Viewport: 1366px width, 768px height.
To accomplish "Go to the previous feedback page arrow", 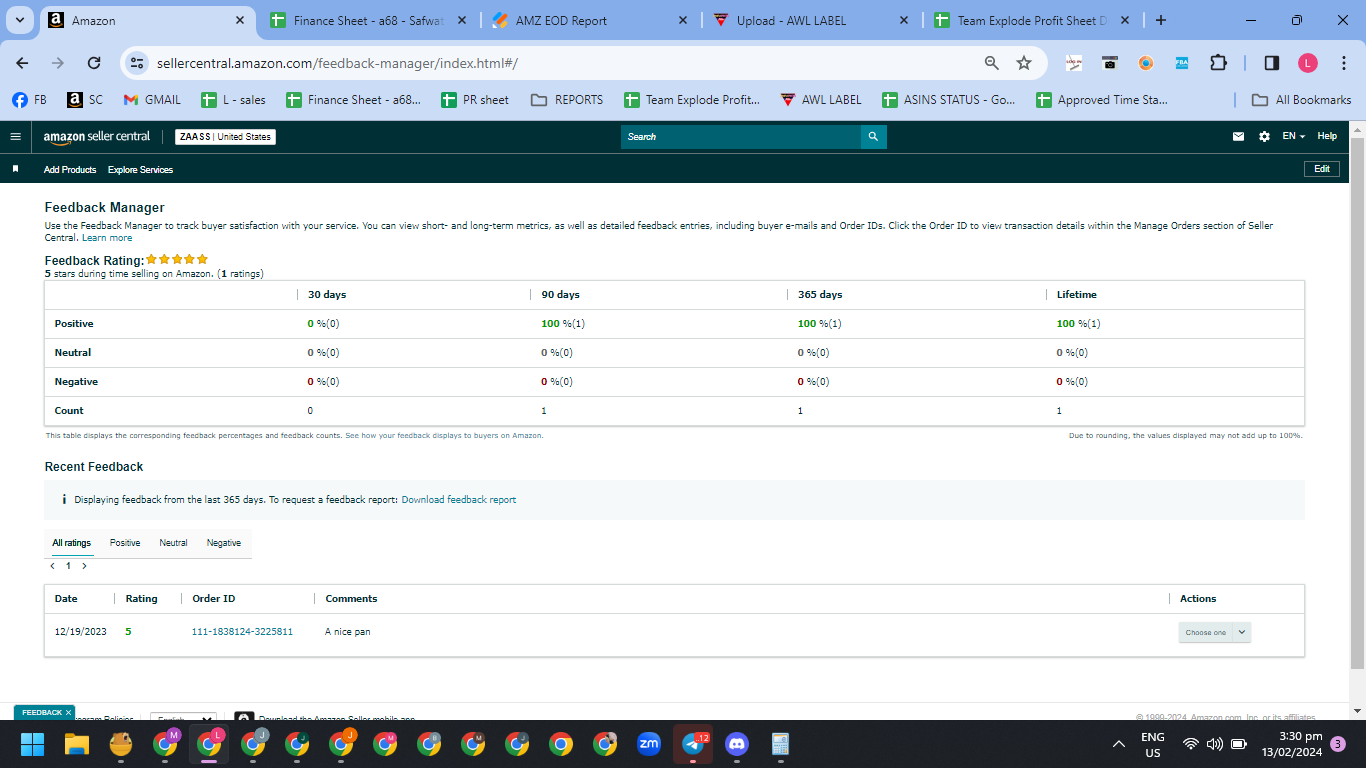I will (52, 566).
